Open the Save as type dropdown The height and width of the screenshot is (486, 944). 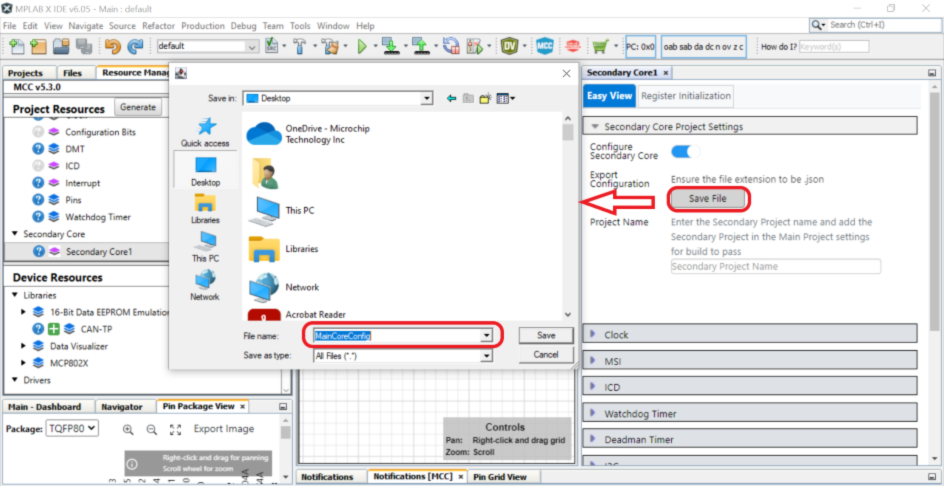tap(487, 356)
